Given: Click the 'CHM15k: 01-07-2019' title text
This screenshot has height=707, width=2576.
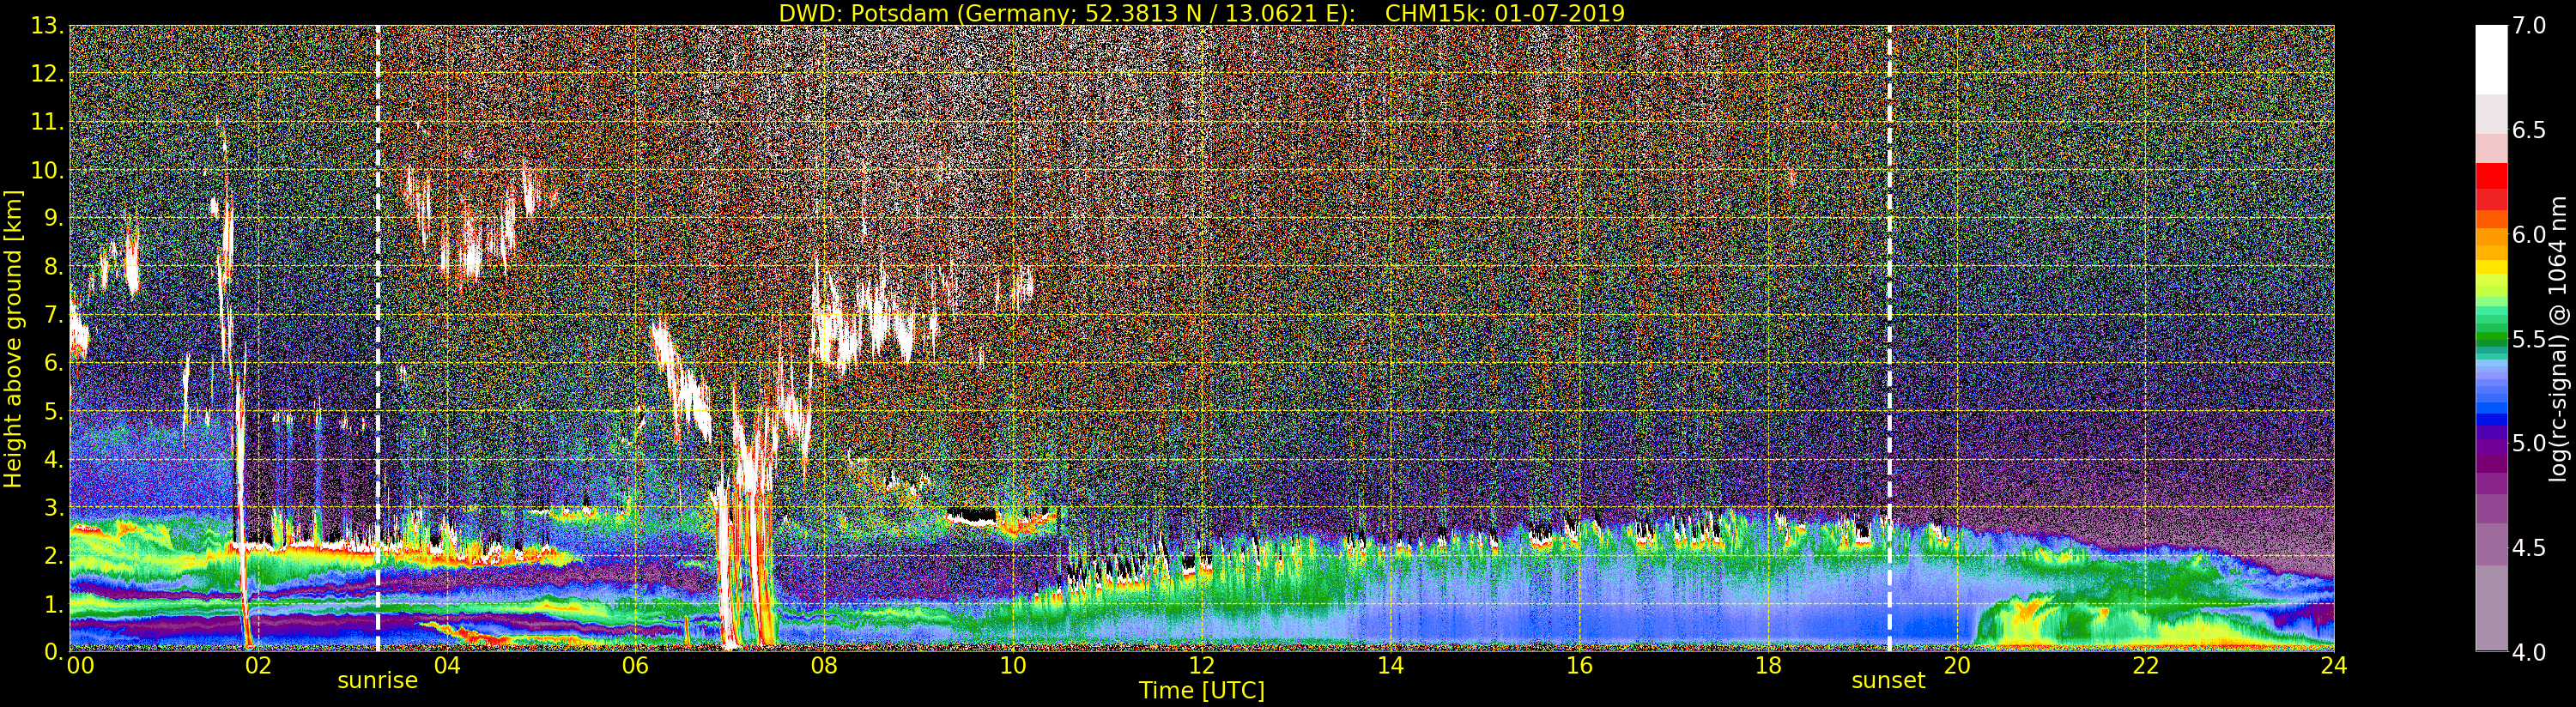Looking at the screenshot, I should (1505, 13).
